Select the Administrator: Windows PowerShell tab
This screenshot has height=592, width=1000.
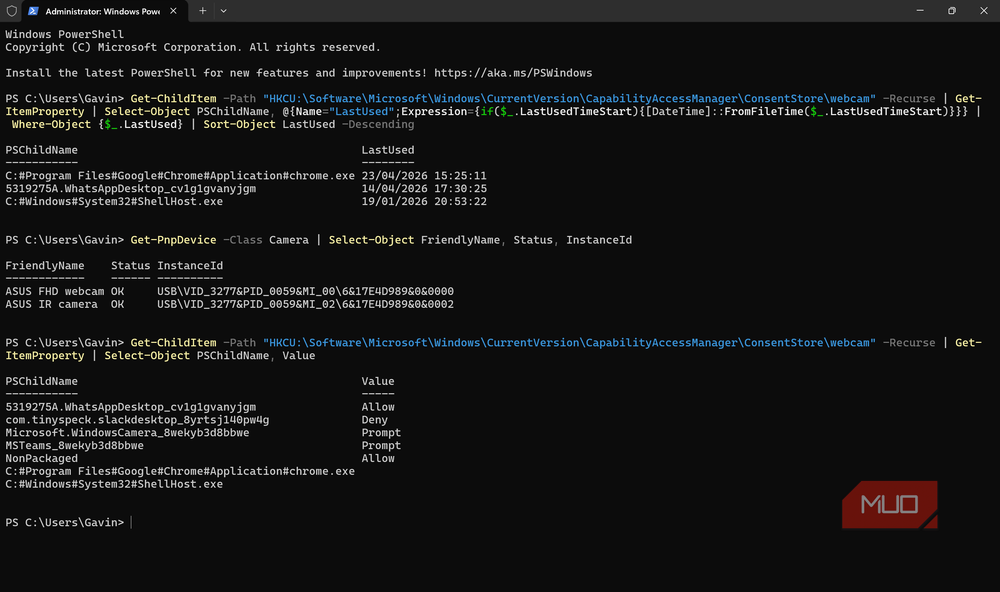point(105,11)
